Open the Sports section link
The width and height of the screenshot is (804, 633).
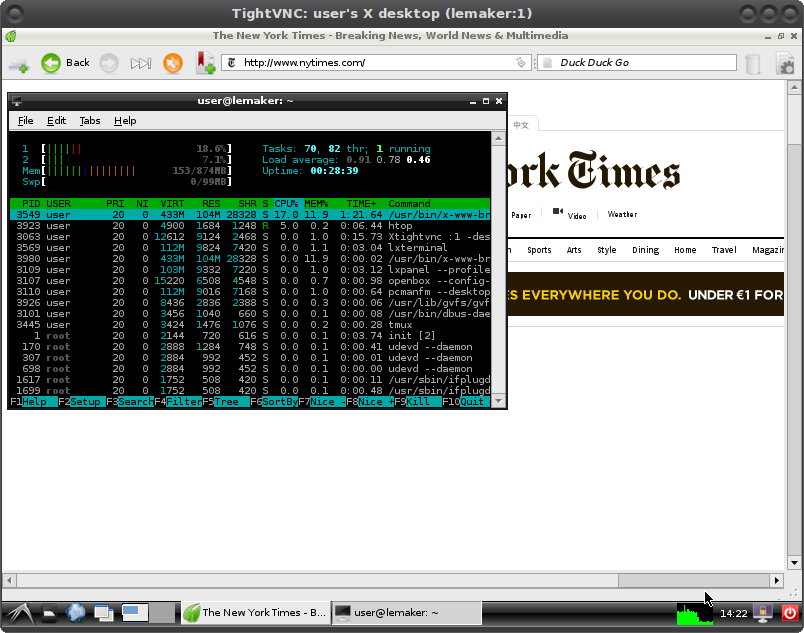pyautogui.click(x=539, y=250)
